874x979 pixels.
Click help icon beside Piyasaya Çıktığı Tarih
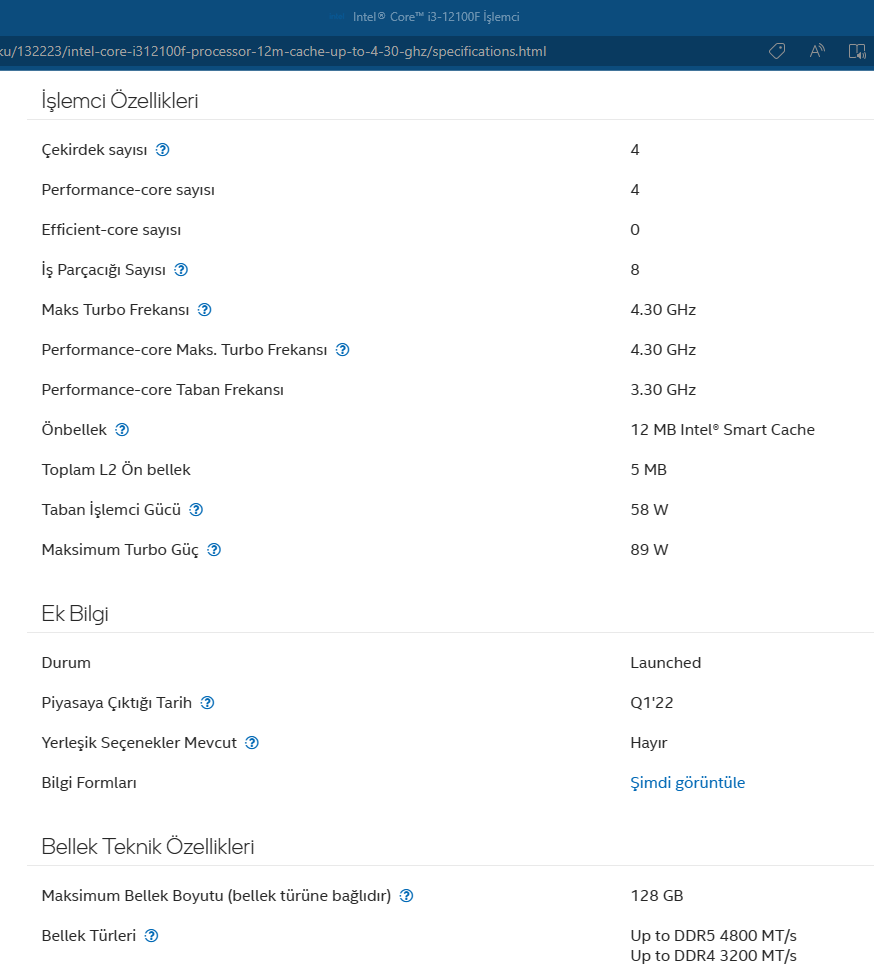pos(207,703)
